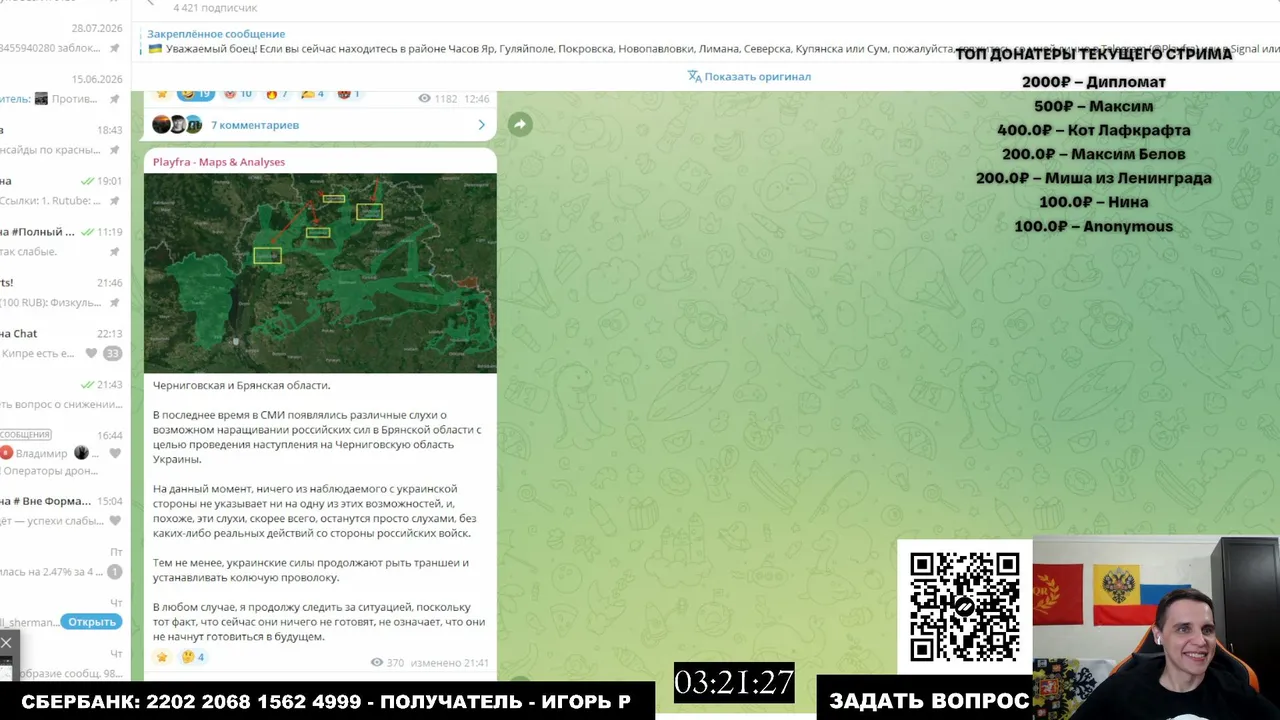Click the 200.0₽ – Миша из Ленинграда donor entry

[1094, 178]
